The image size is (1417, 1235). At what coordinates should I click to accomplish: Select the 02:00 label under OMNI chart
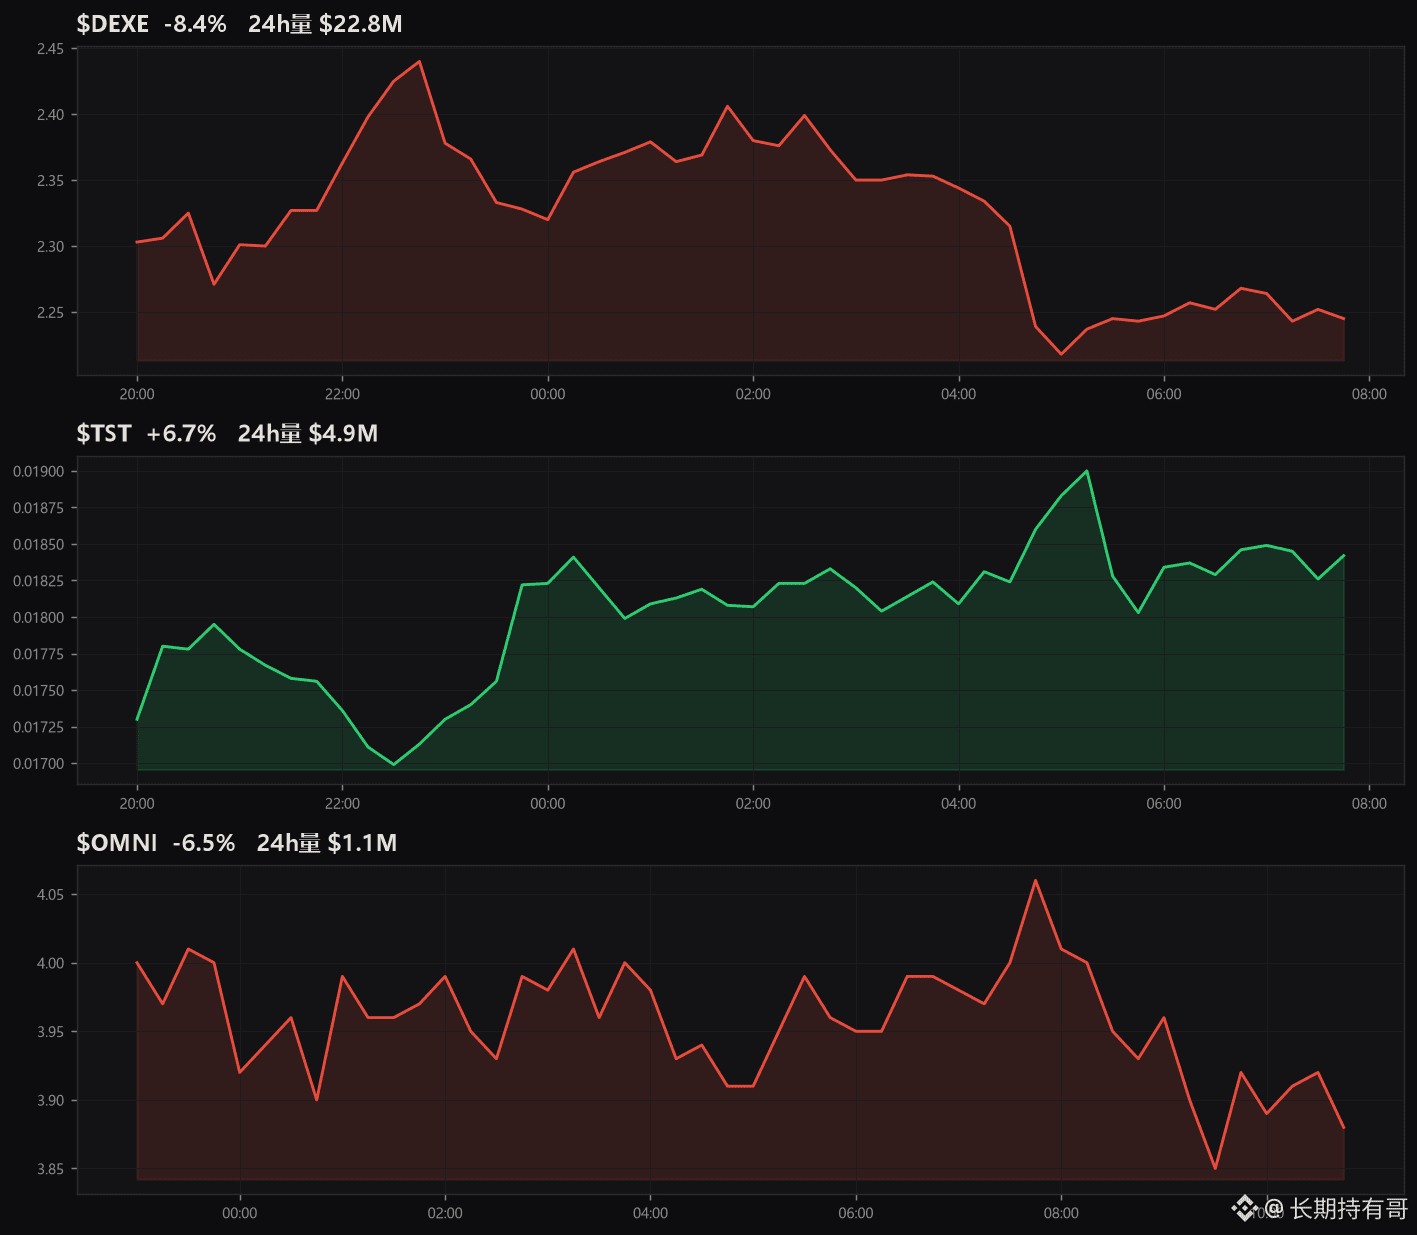(x=445, y=1213)
